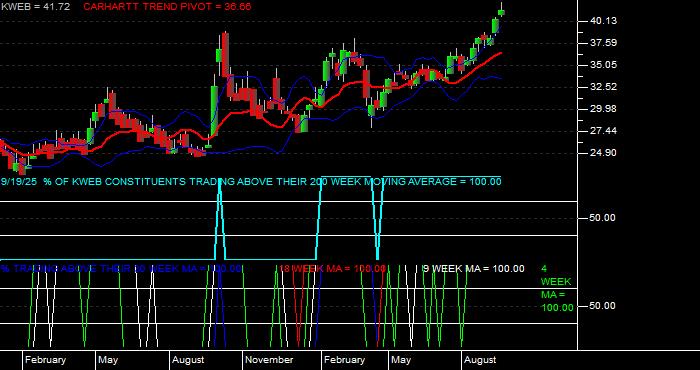Click the first May label on time axis
Viewport: 700px width, 370px height.
[x=108, y=360]
